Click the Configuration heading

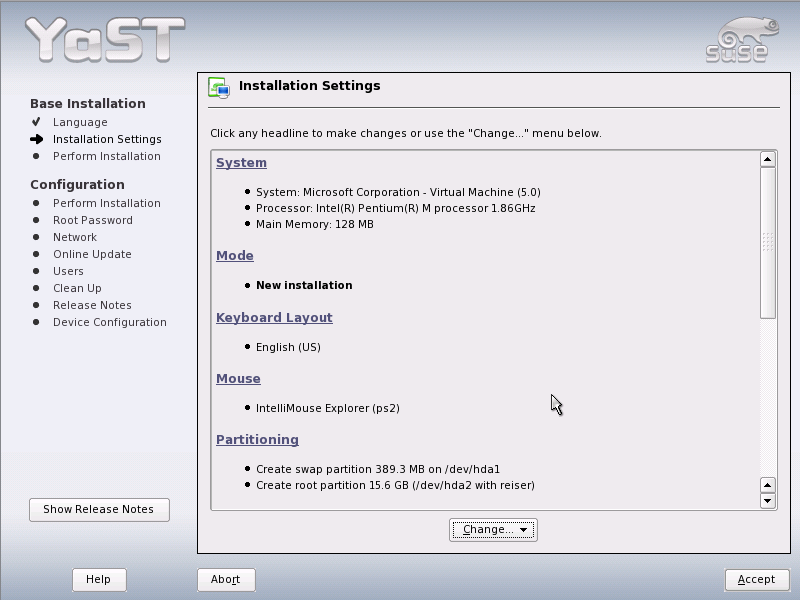pyautogui.click(x=77, y=185)
